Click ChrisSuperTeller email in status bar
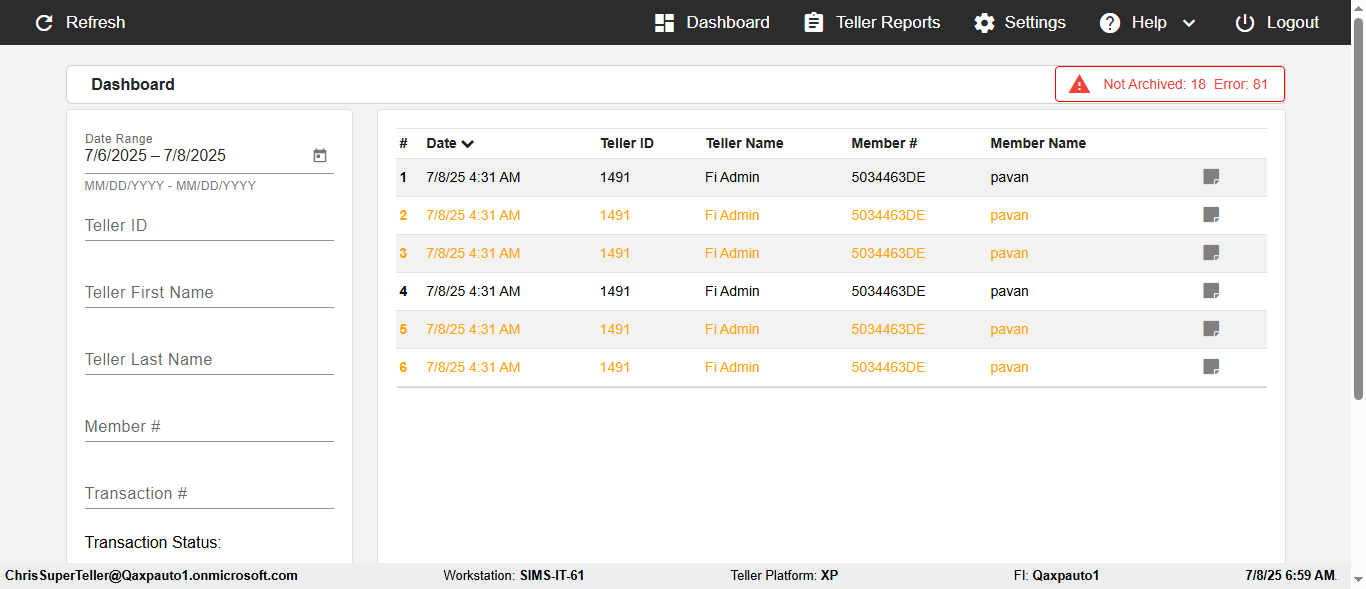Image resolution: width=1366 pixels, height=589 pixels. (x=151, y=575)
